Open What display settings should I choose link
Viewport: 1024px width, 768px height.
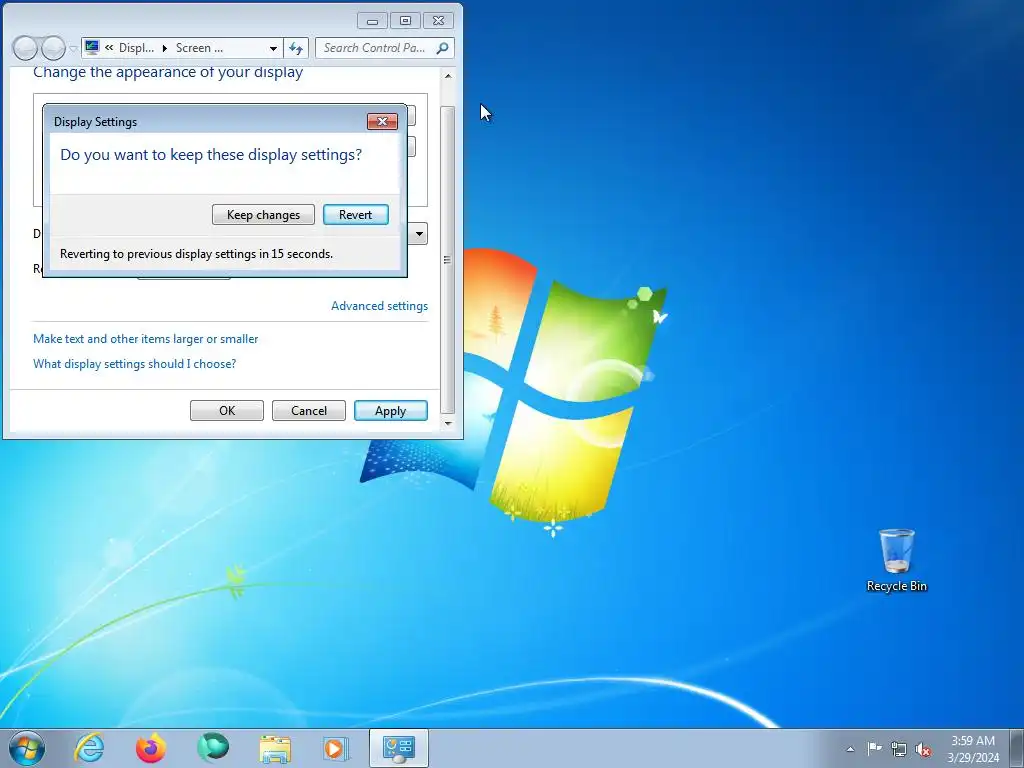pyautogui.click(x=135, y=364)
